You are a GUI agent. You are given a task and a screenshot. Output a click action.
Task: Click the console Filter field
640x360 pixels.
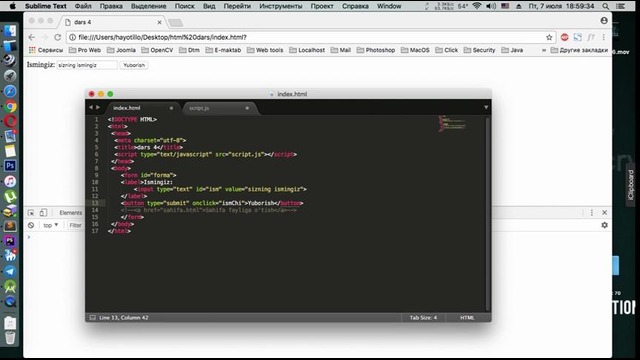click(x=76, y=225)
